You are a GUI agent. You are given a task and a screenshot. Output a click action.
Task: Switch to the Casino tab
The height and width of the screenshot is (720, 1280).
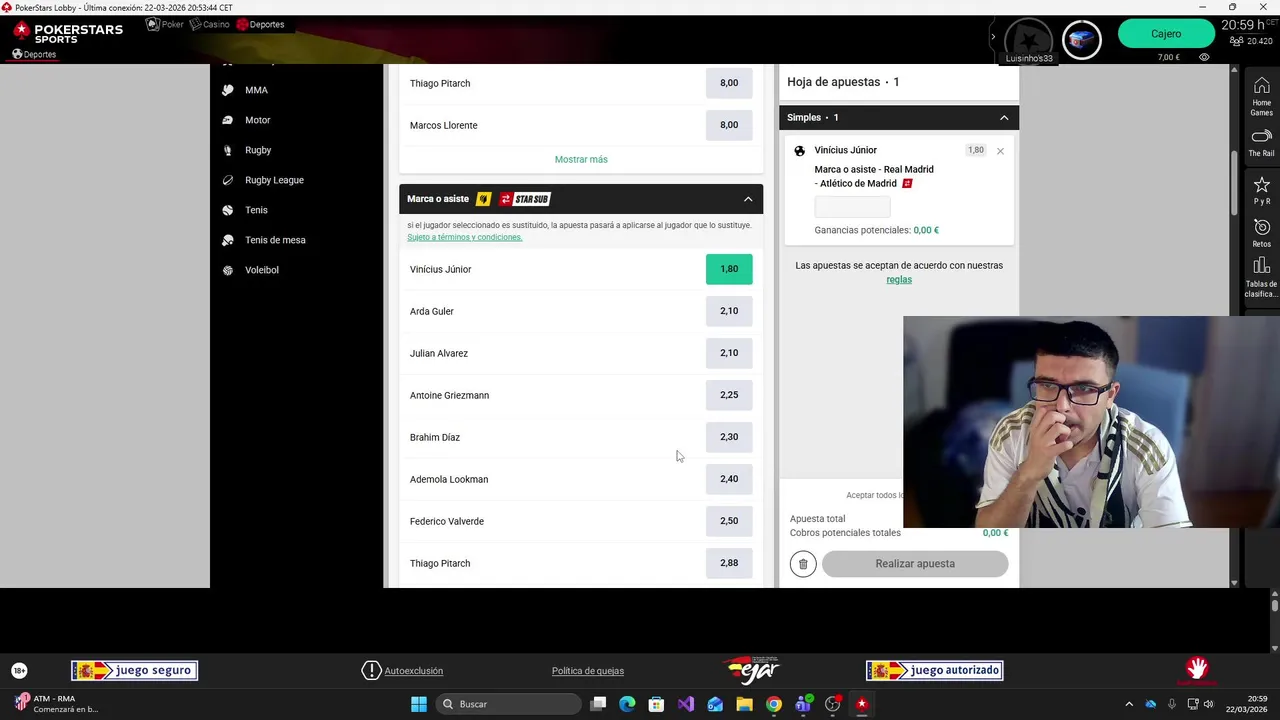(x=210, y=24)
